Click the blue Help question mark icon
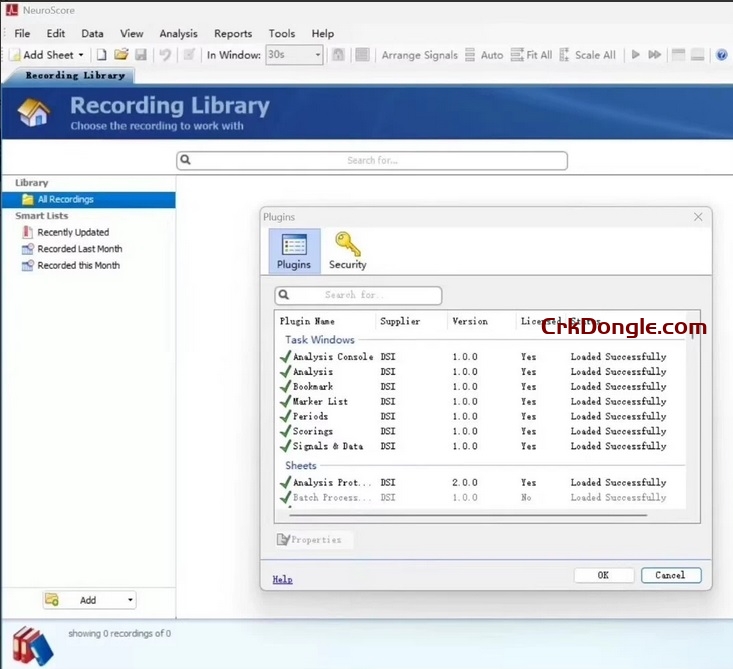The height and width of the screenshot is (669, 733). pyautogui.click(x=721, y=55)
